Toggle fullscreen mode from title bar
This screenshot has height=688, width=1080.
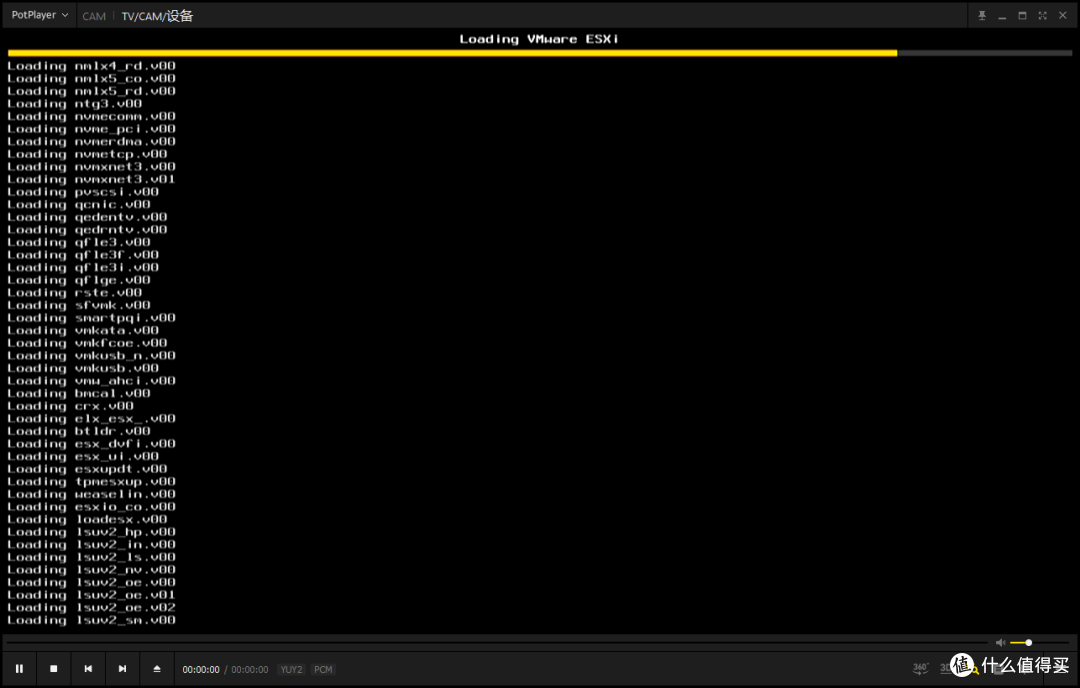[x=1042, y=15]
